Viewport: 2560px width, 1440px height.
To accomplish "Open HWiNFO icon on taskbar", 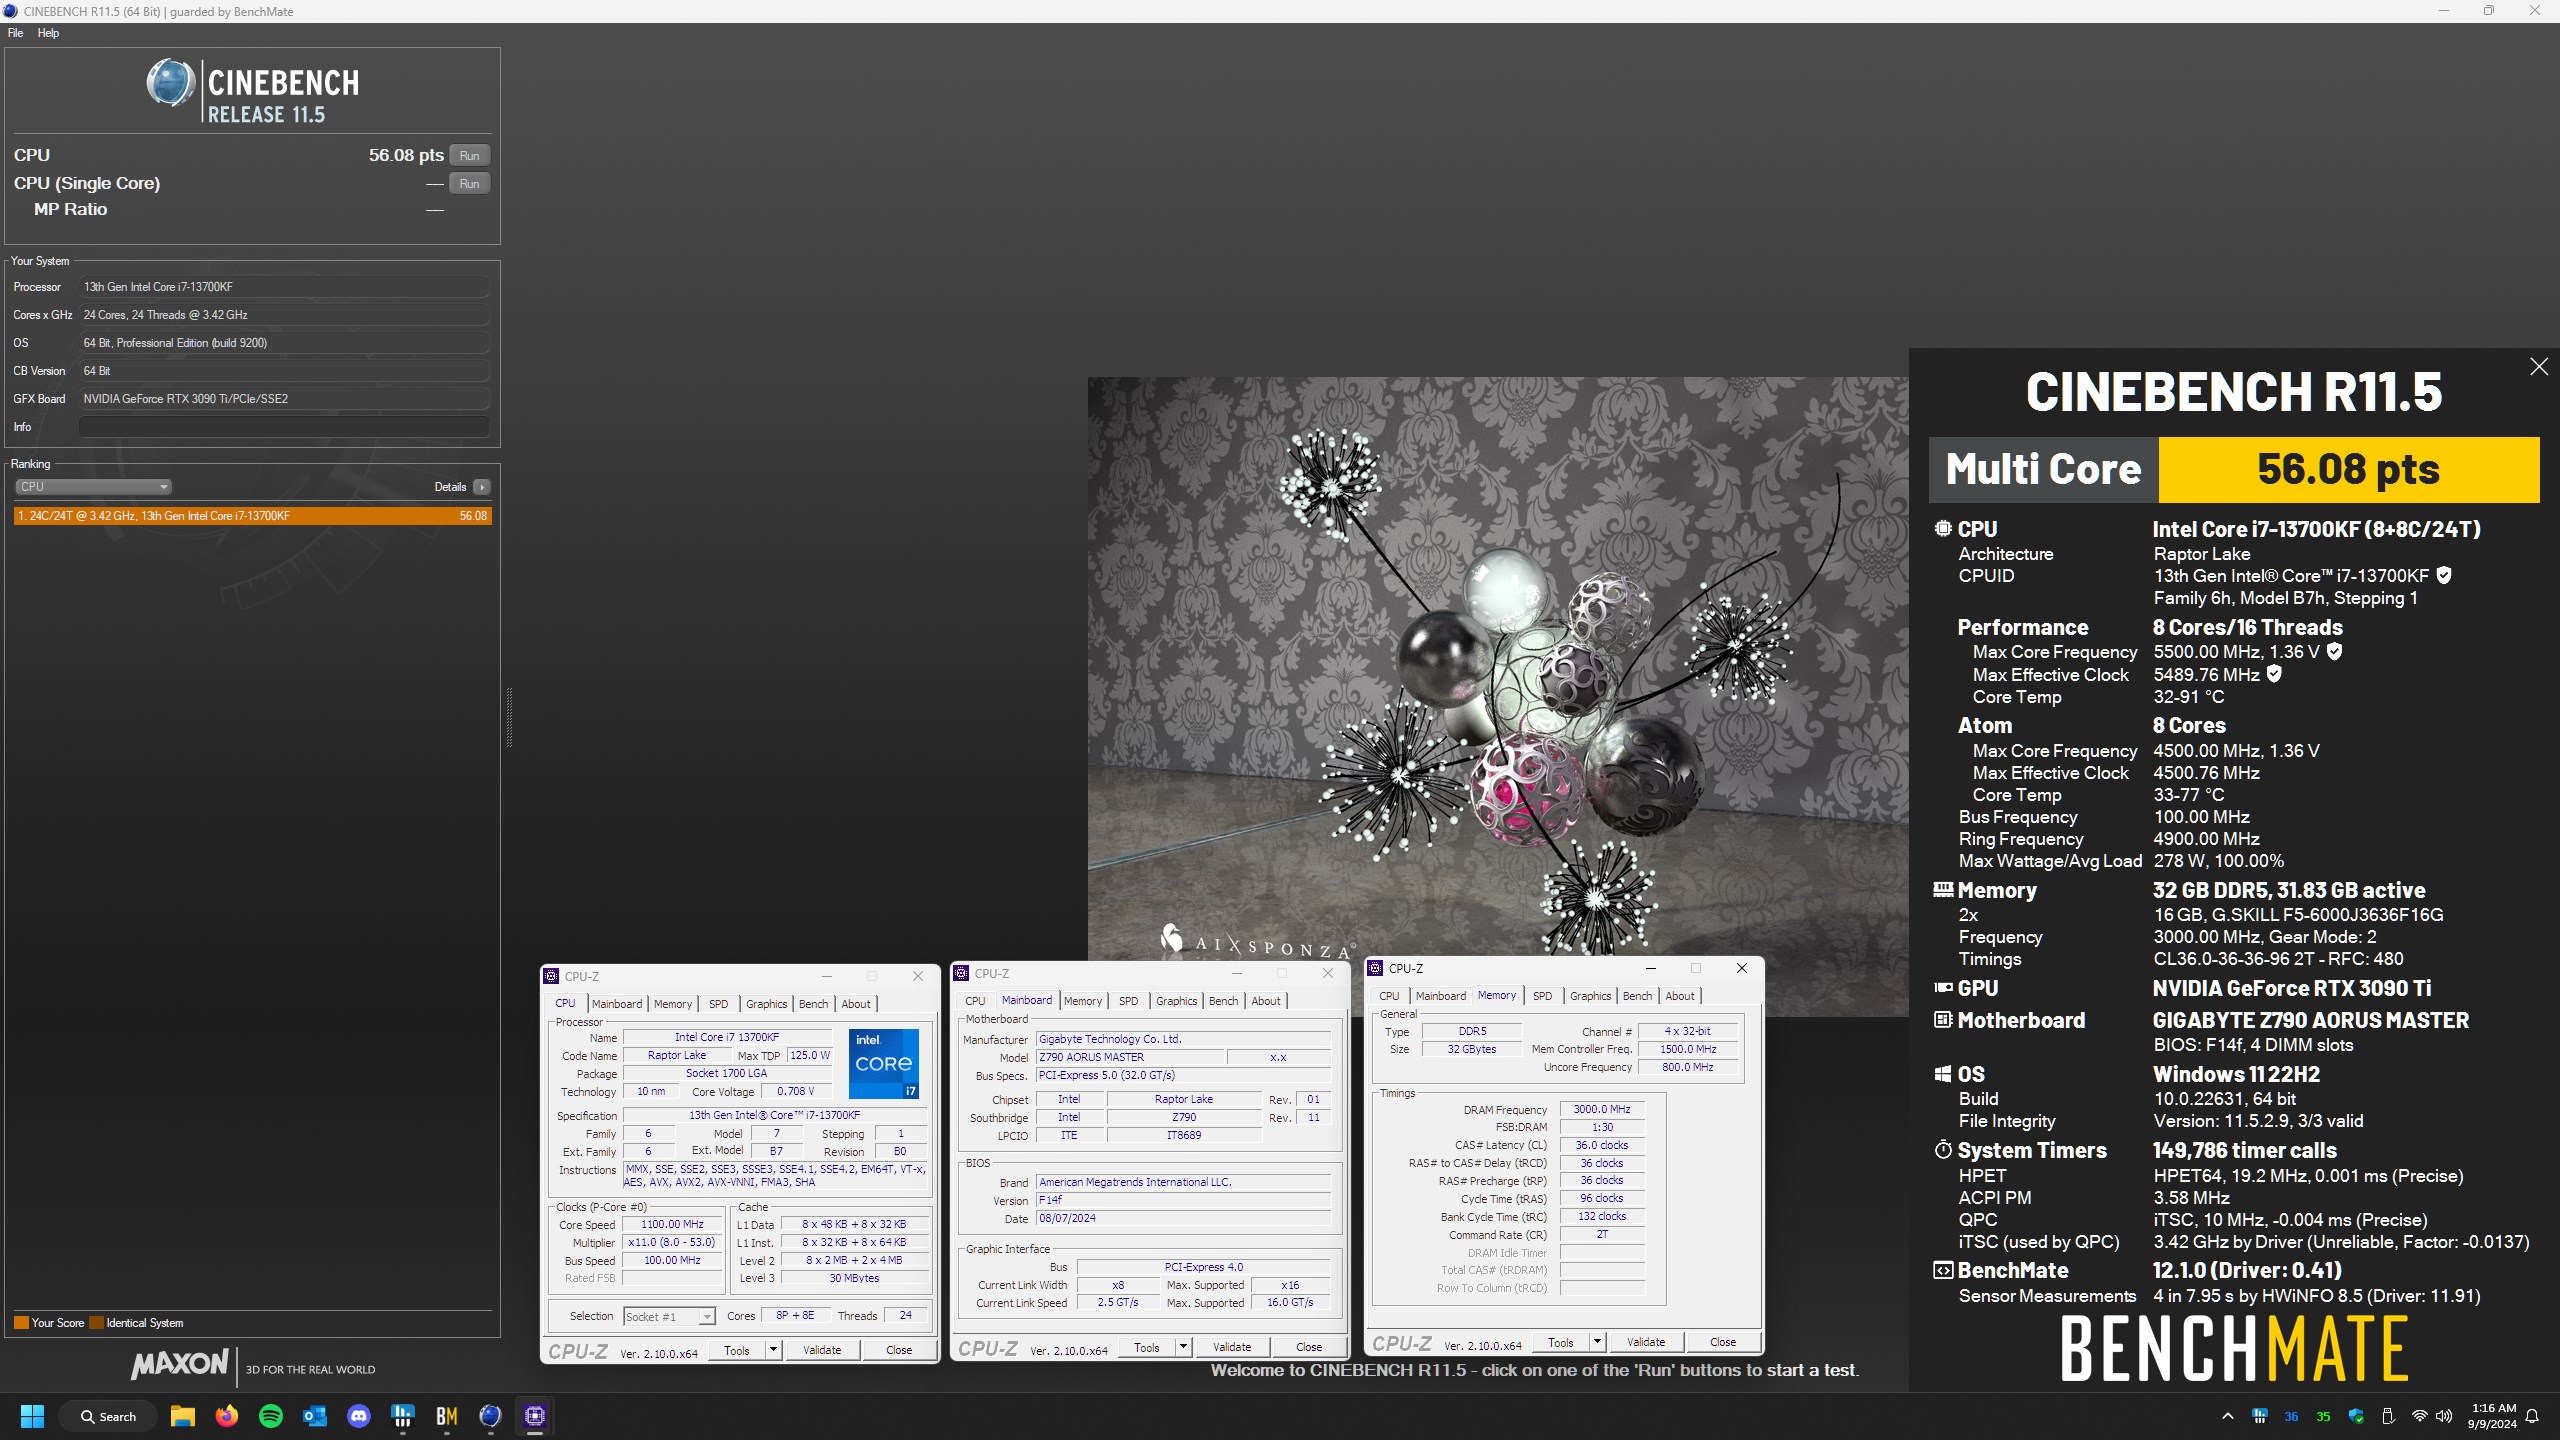I will [x=403, y=1416].
